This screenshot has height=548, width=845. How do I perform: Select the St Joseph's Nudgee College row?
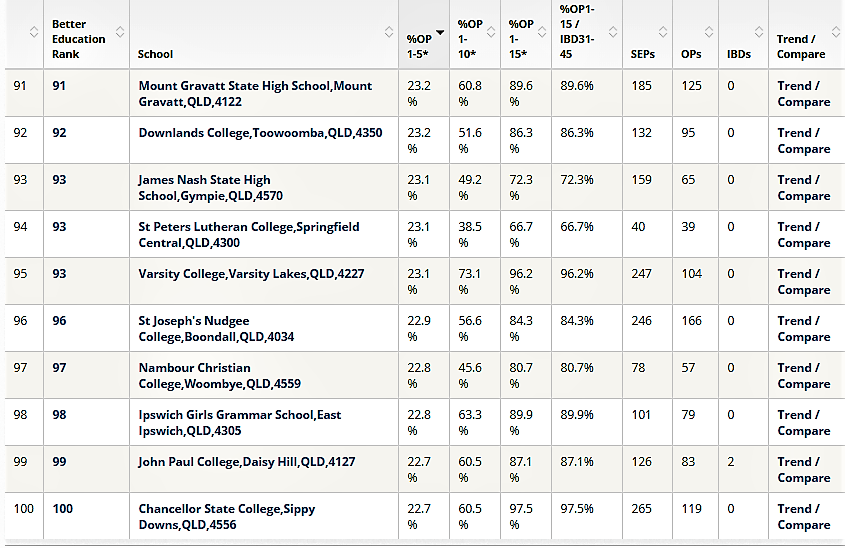(425, 329)
